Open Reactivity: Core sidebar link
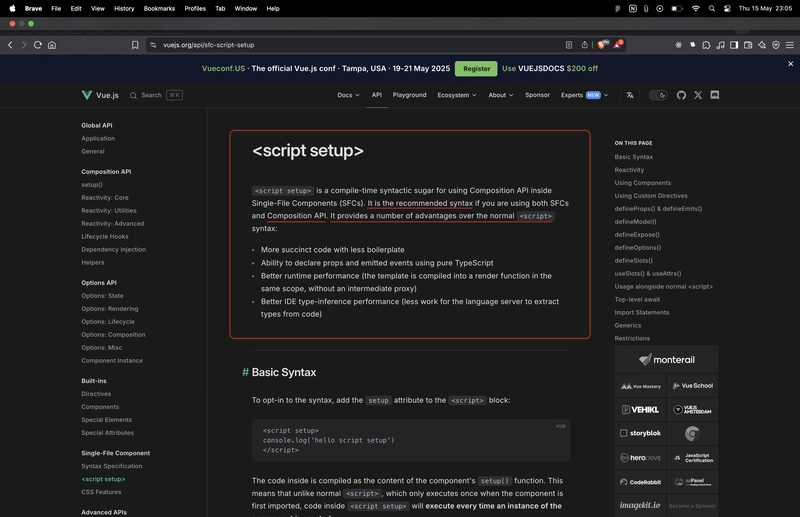This screenshot has width=800, height=517. 105,198
